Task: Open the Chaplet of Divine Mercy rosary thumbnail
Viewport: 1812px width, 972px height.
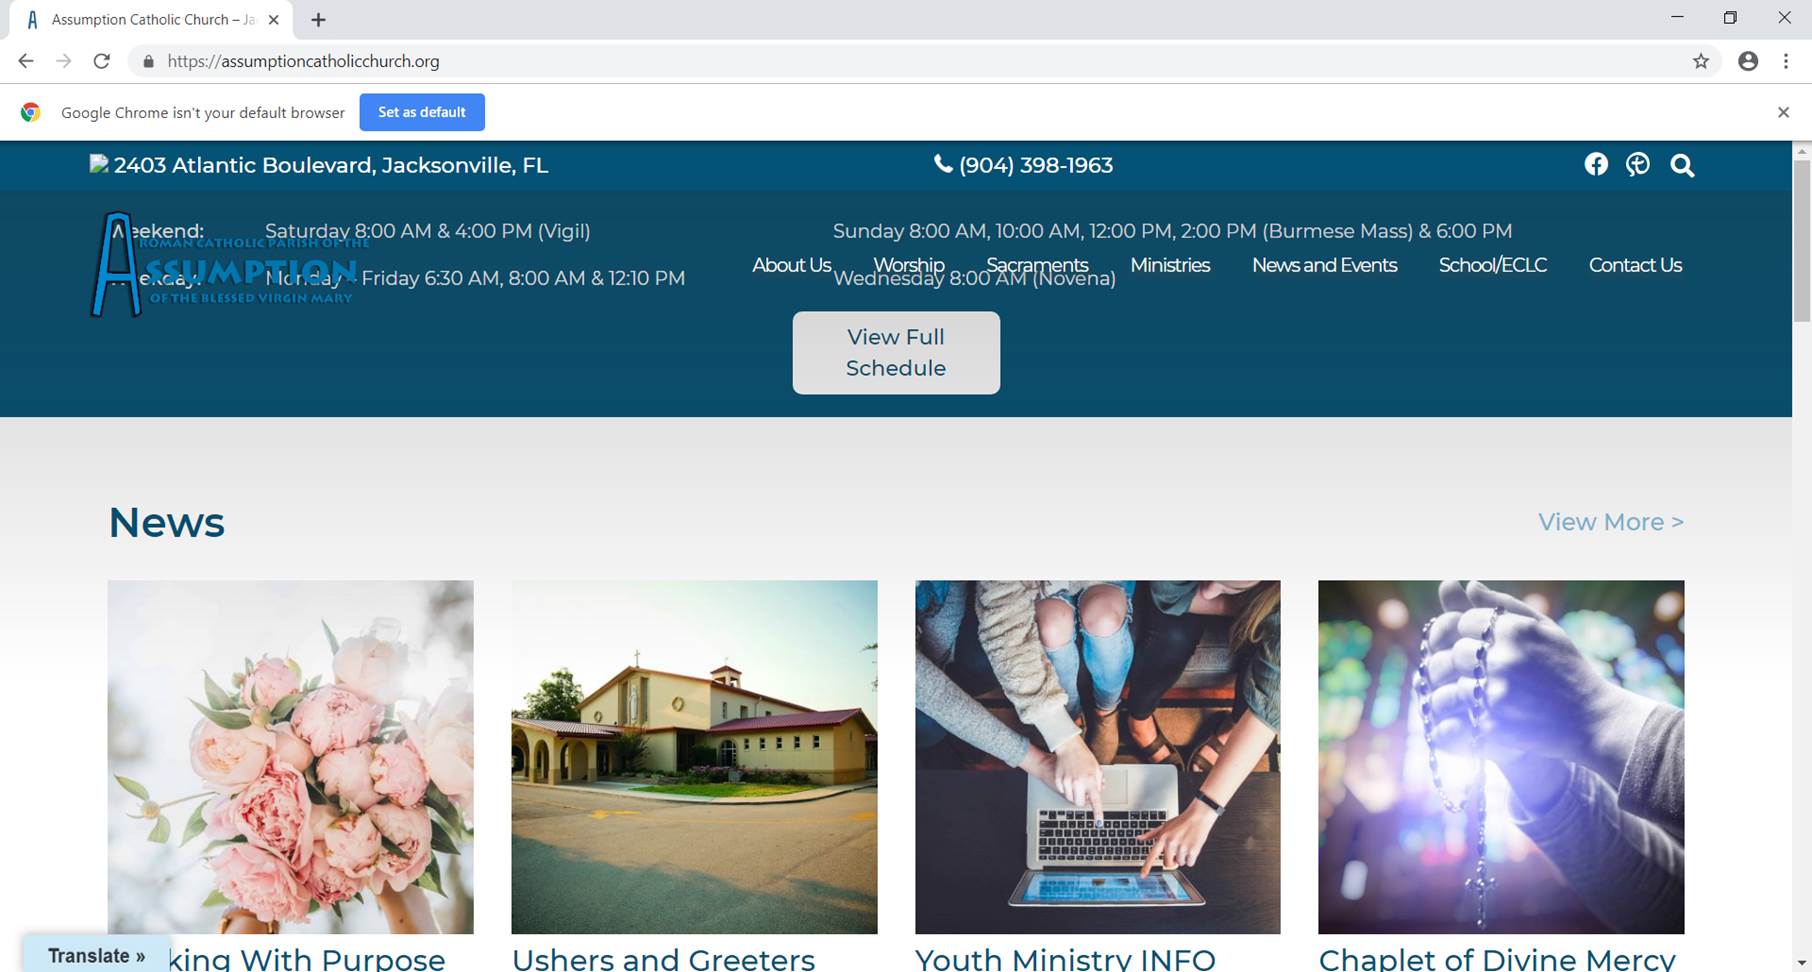Action: 1501,757
